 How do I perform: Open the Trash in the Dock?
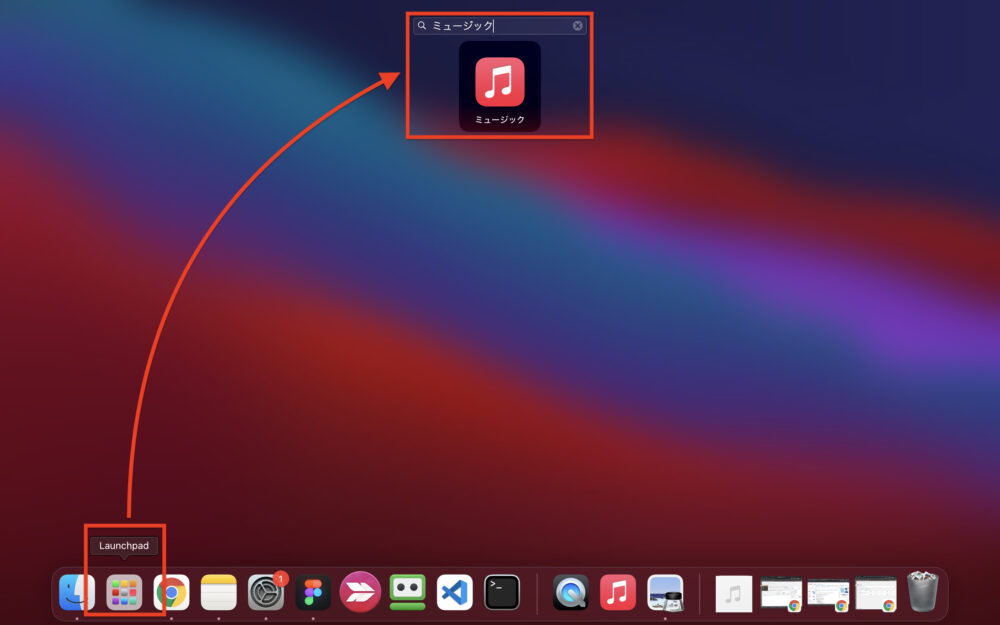pos(923,591)
